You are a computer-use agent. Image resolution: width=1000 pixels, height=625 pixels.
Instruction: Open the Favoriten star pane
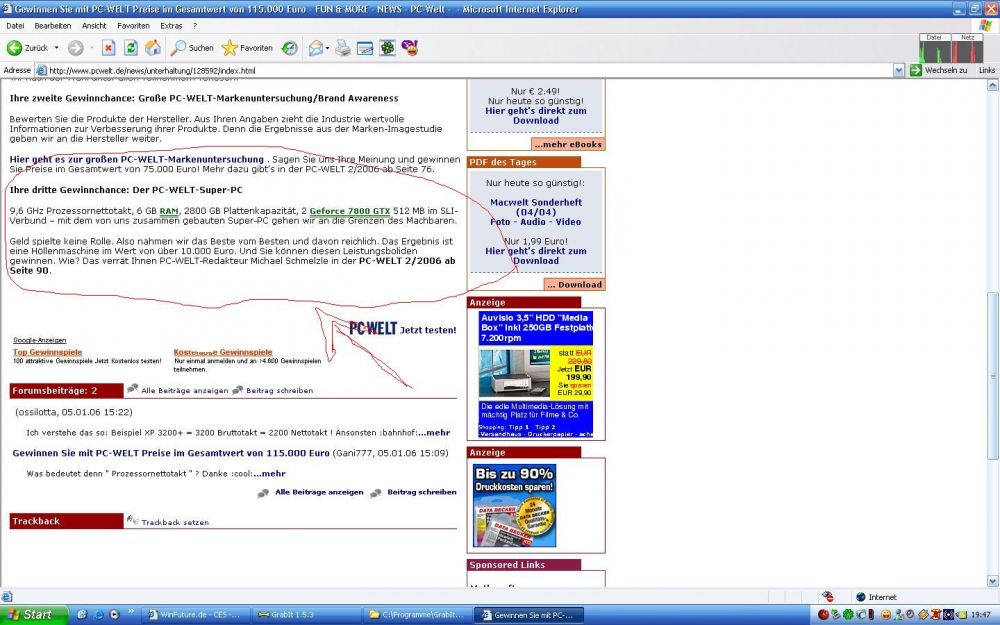[x=247, y=48]
